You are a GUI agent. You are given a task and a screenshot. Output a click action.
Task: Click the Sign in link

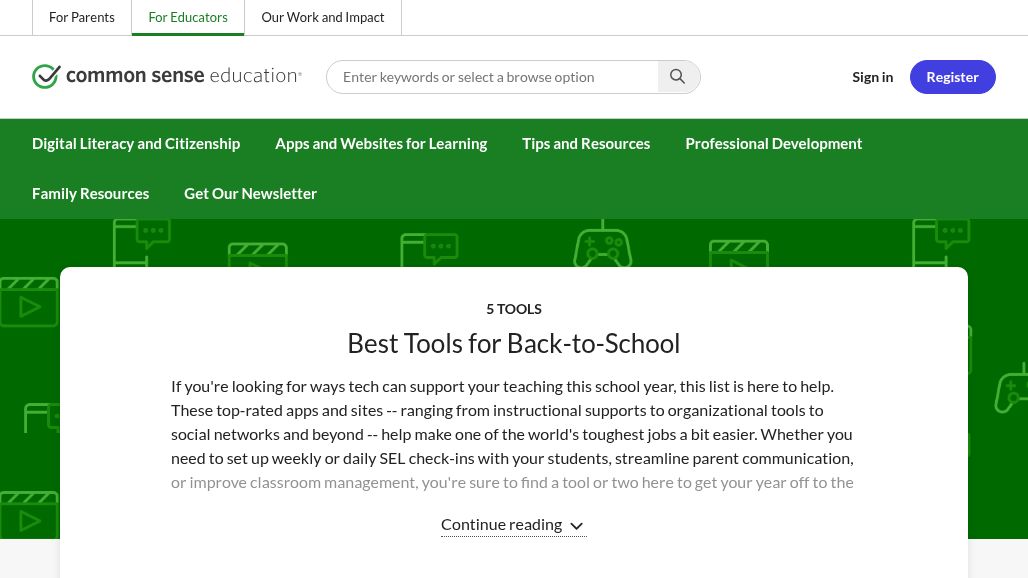click(872, 76)
